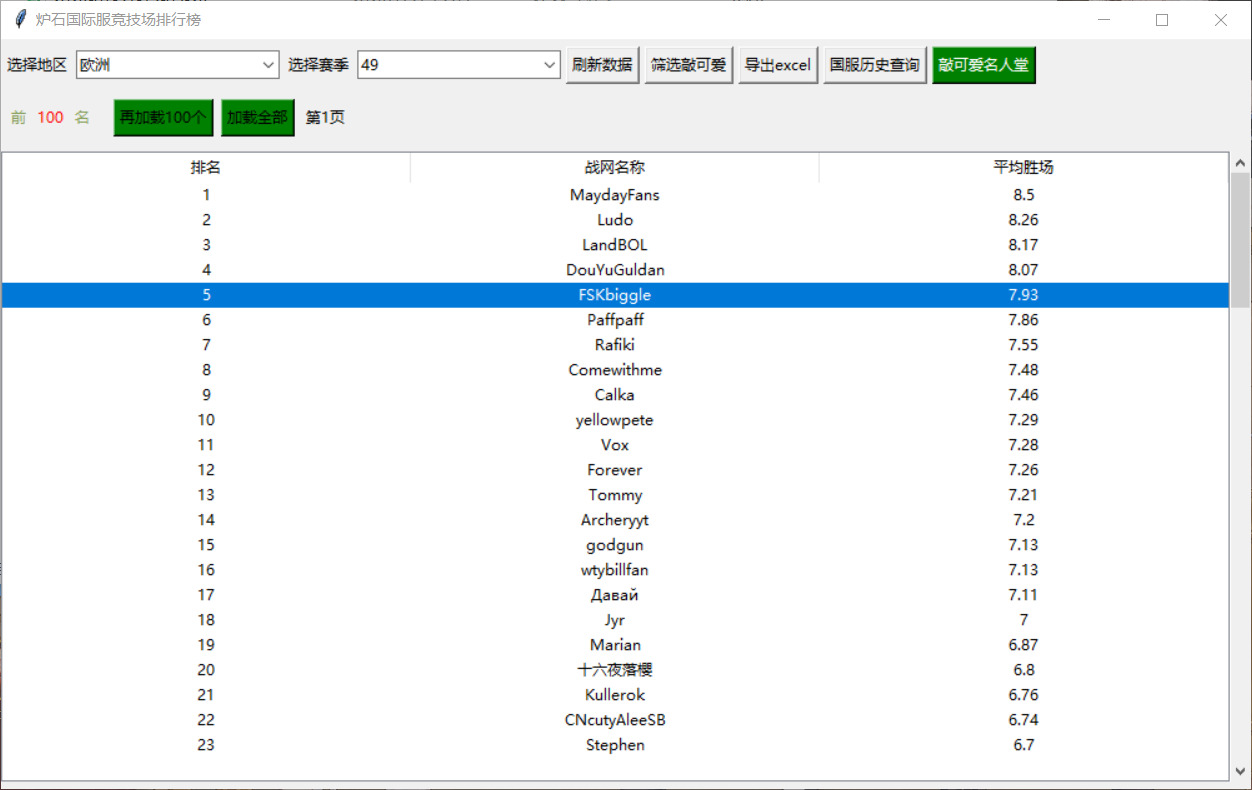Click the 战网名称 column header

(x=615, y=168)
